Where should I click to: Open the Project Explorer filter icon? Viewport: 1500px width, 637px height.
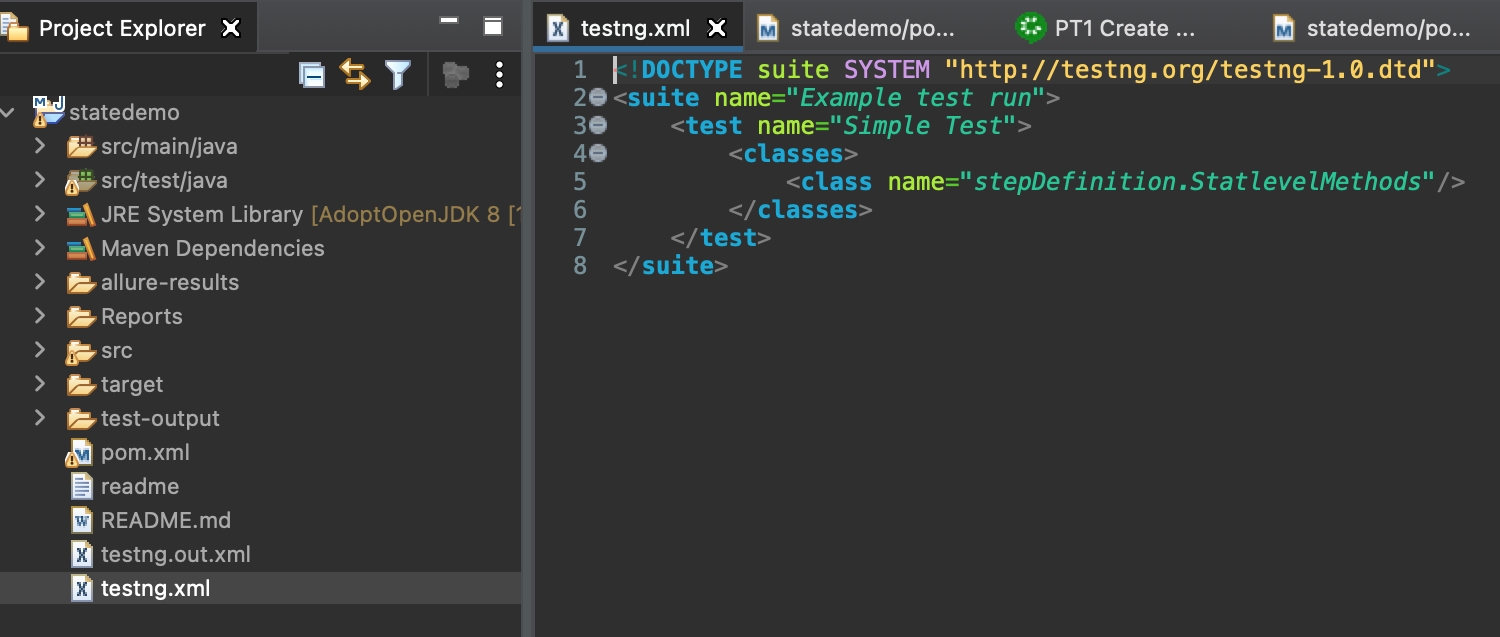click(398, 75)
